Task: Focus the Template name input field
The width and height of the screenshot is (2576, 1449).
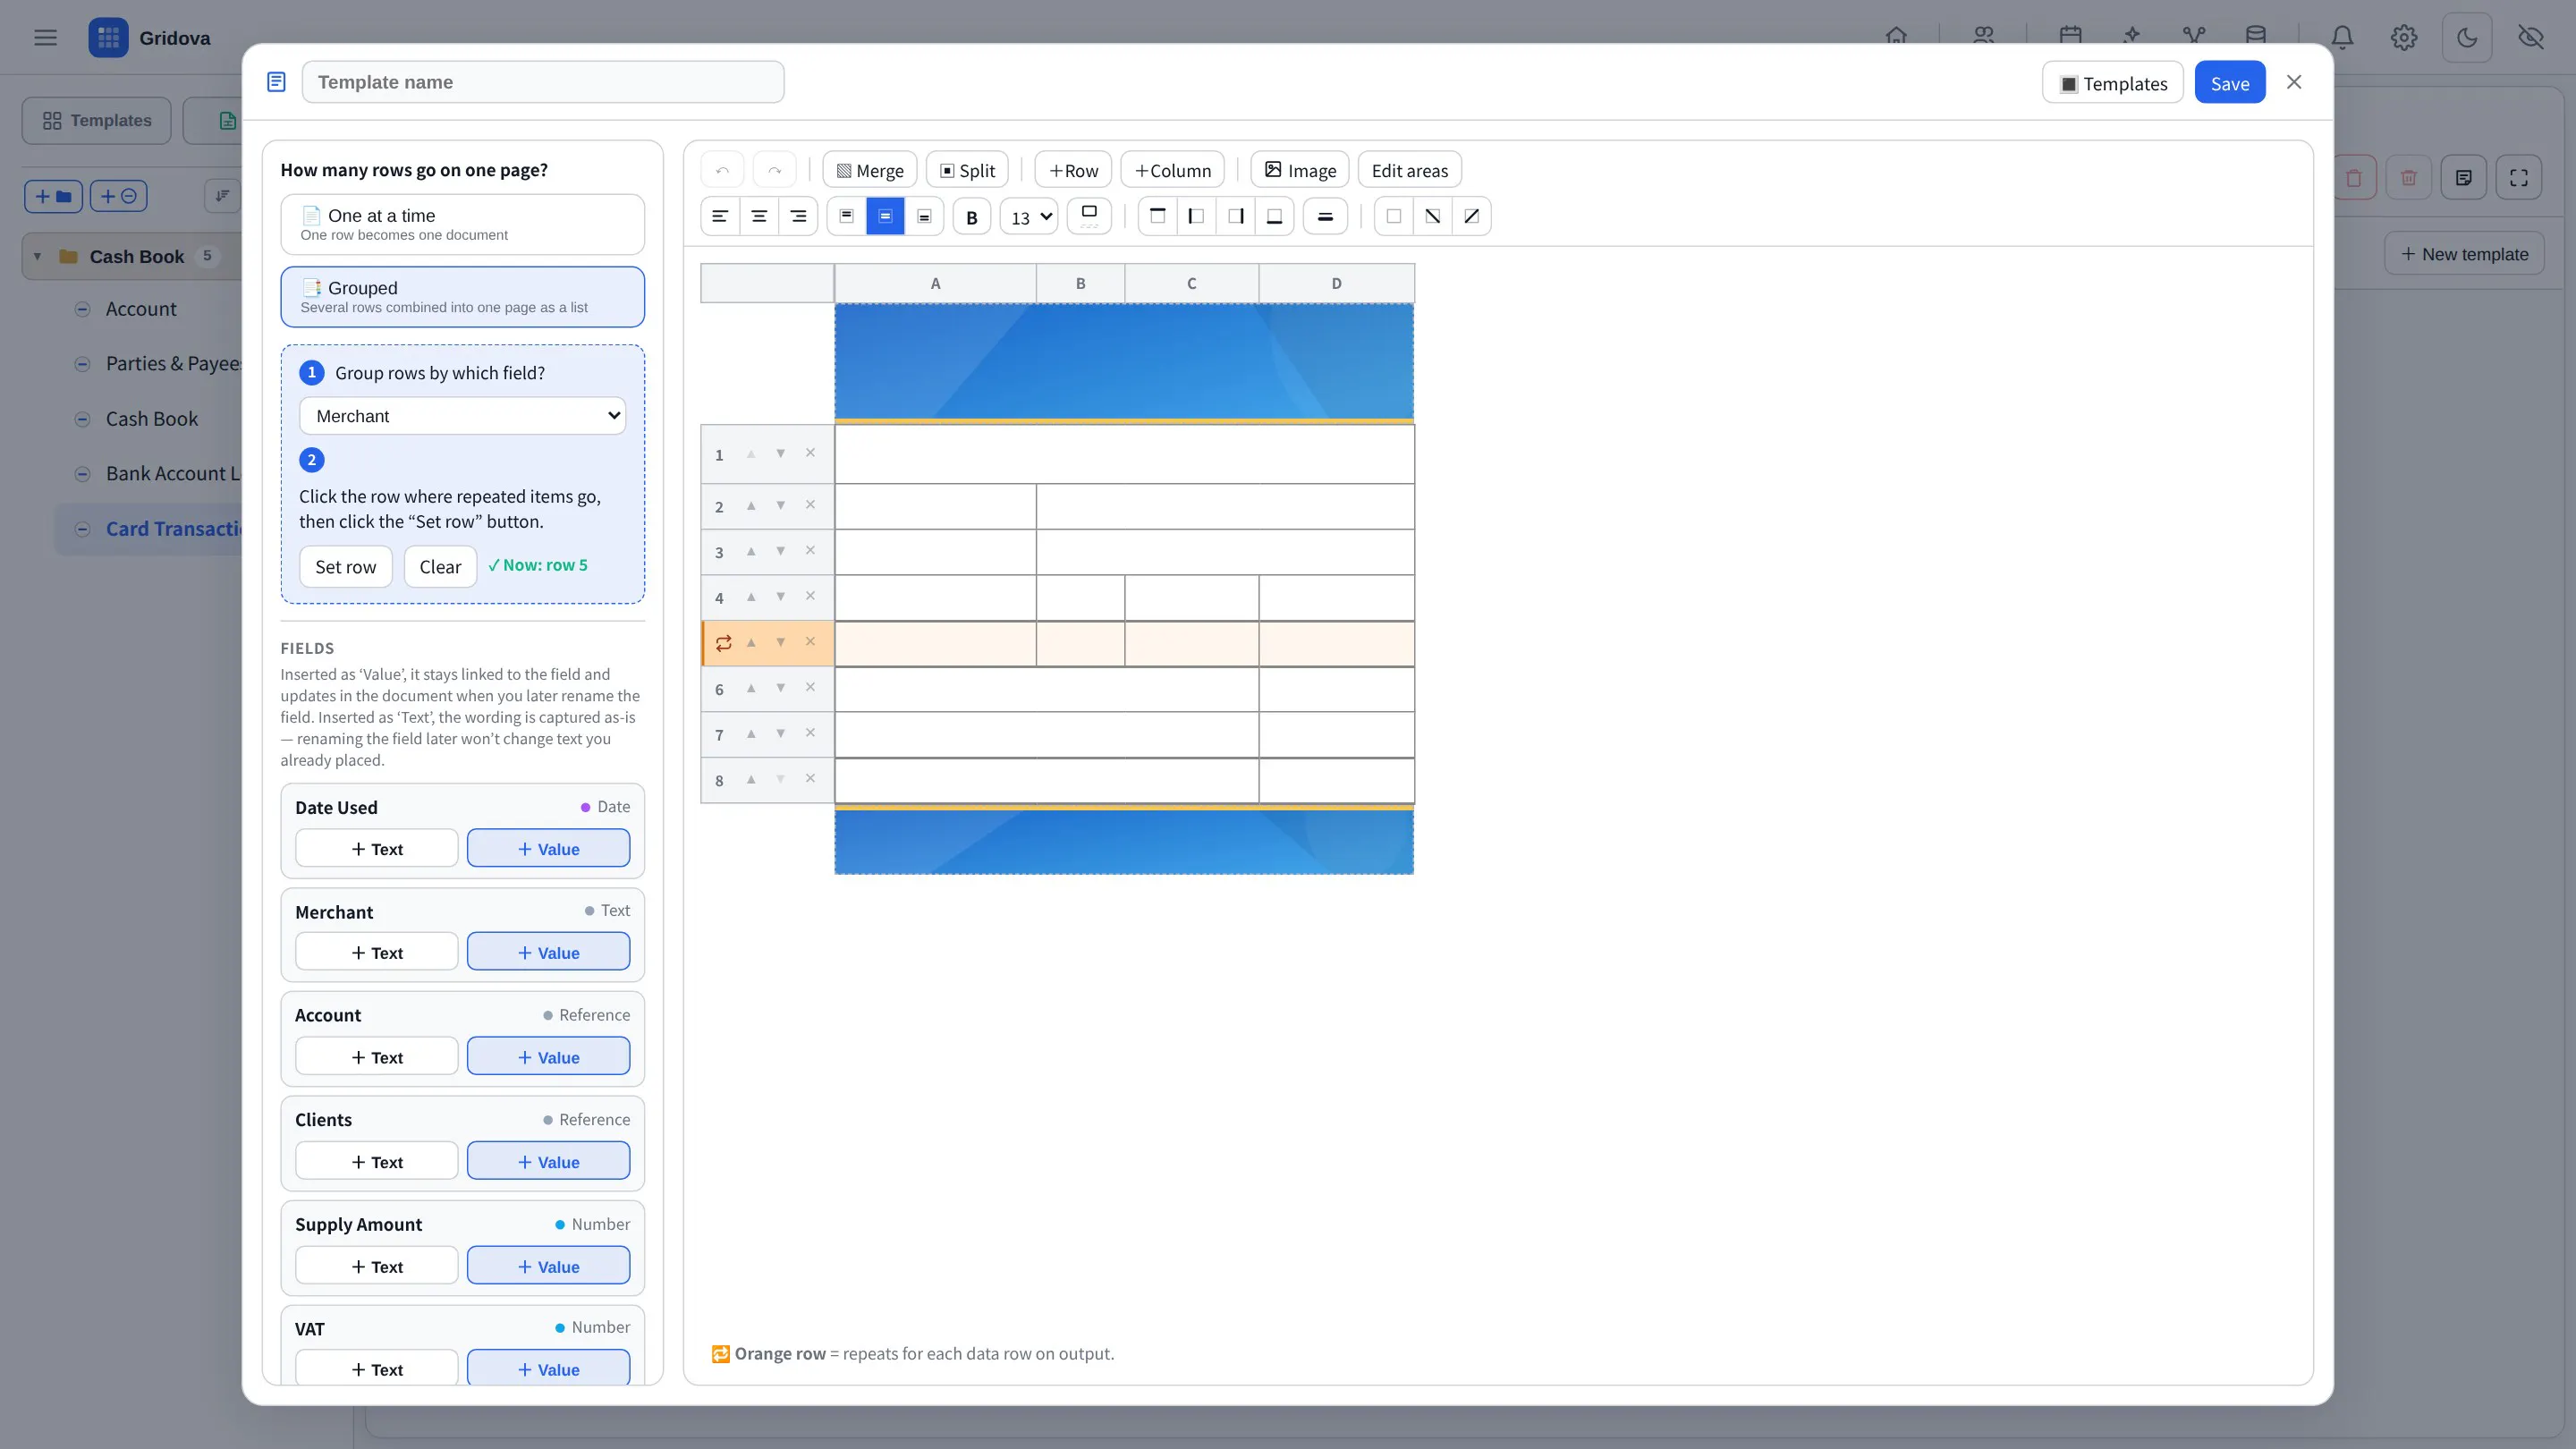Action: 543,82
